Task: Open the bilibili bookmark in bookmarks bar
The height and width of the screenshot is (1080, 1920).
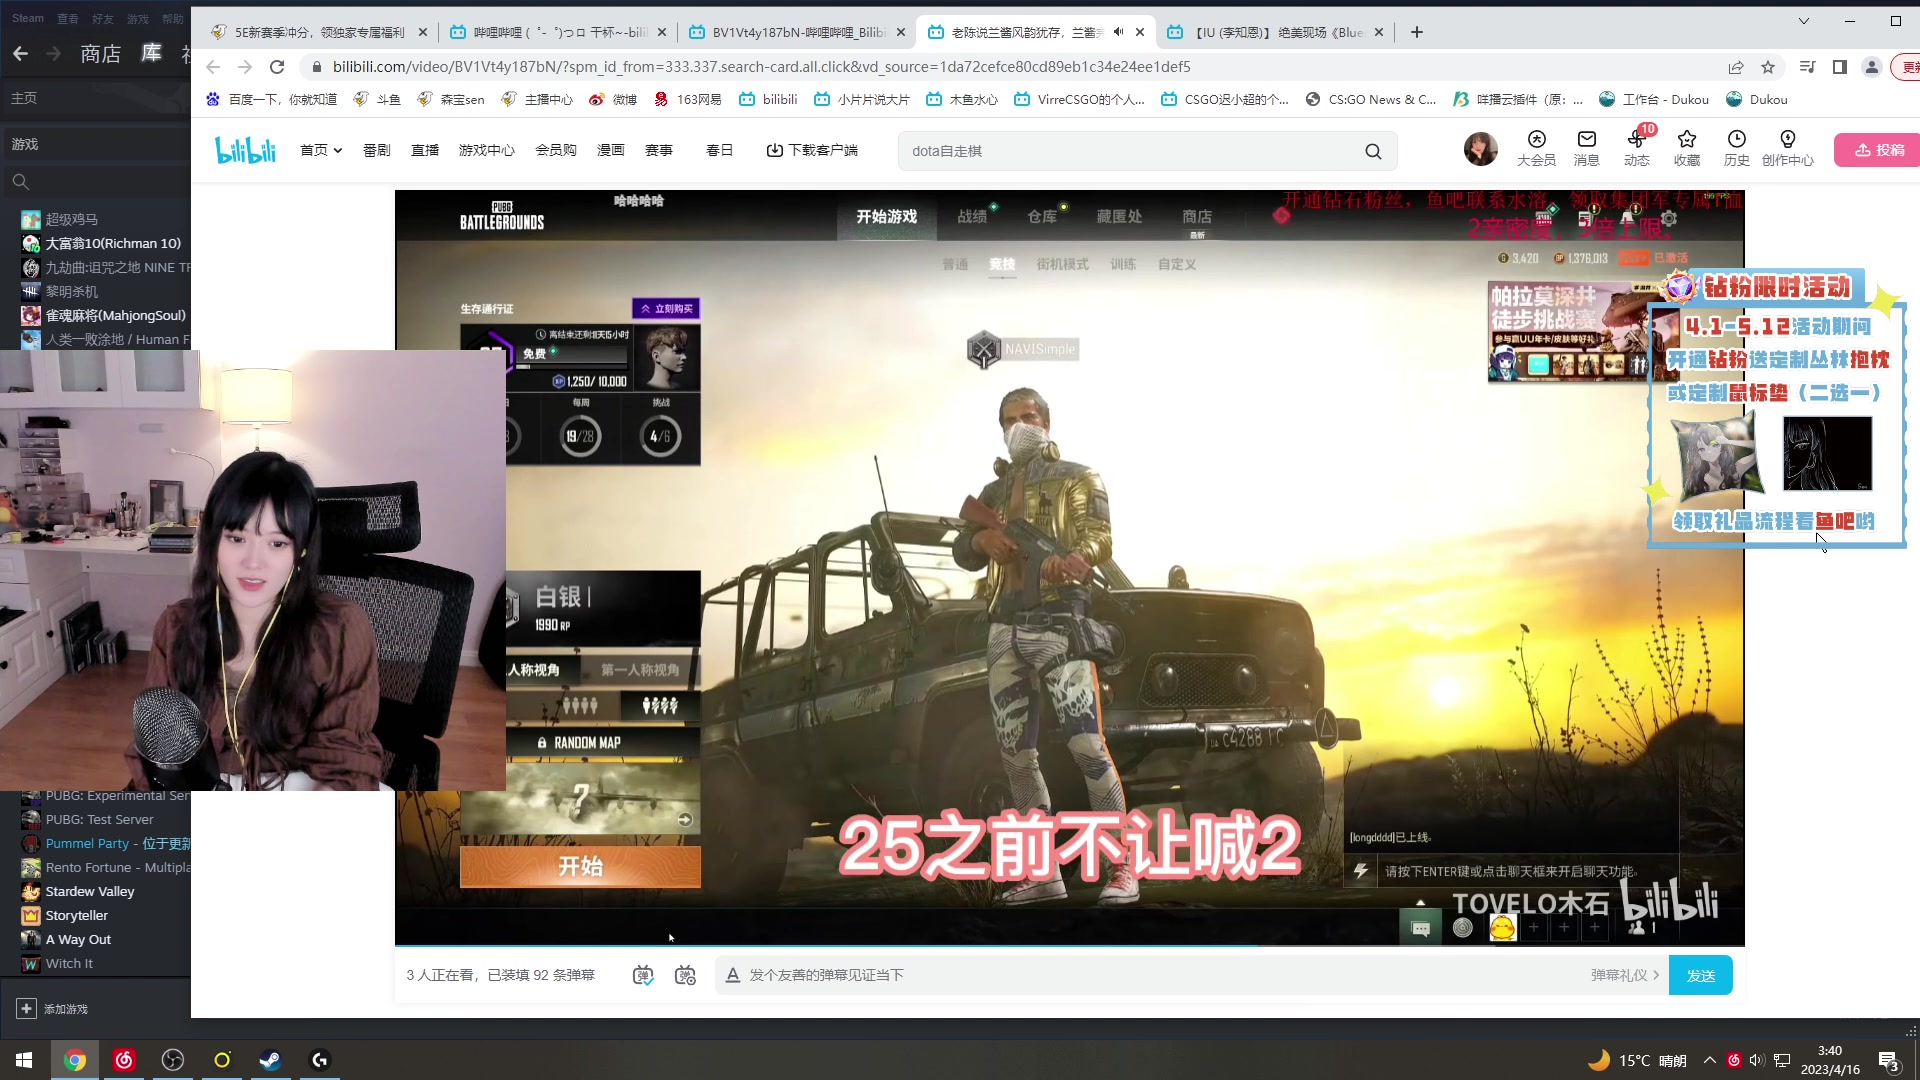Action: pyautogui.click(x=768, y=99)
